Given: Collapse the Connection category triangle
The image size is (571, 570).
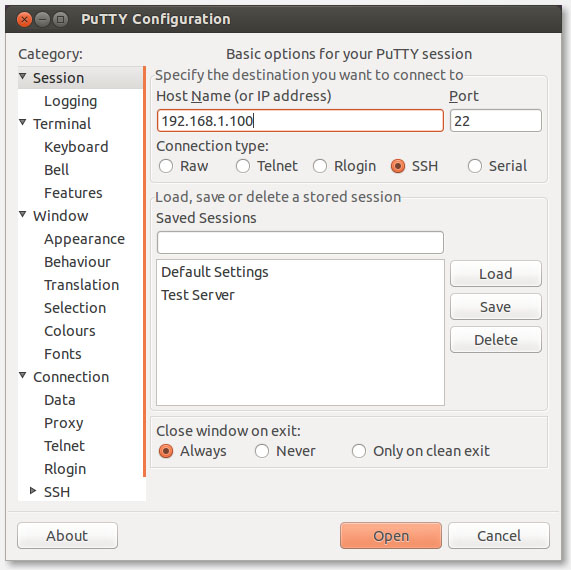Looking at the screenshot, I should [23, 375].
